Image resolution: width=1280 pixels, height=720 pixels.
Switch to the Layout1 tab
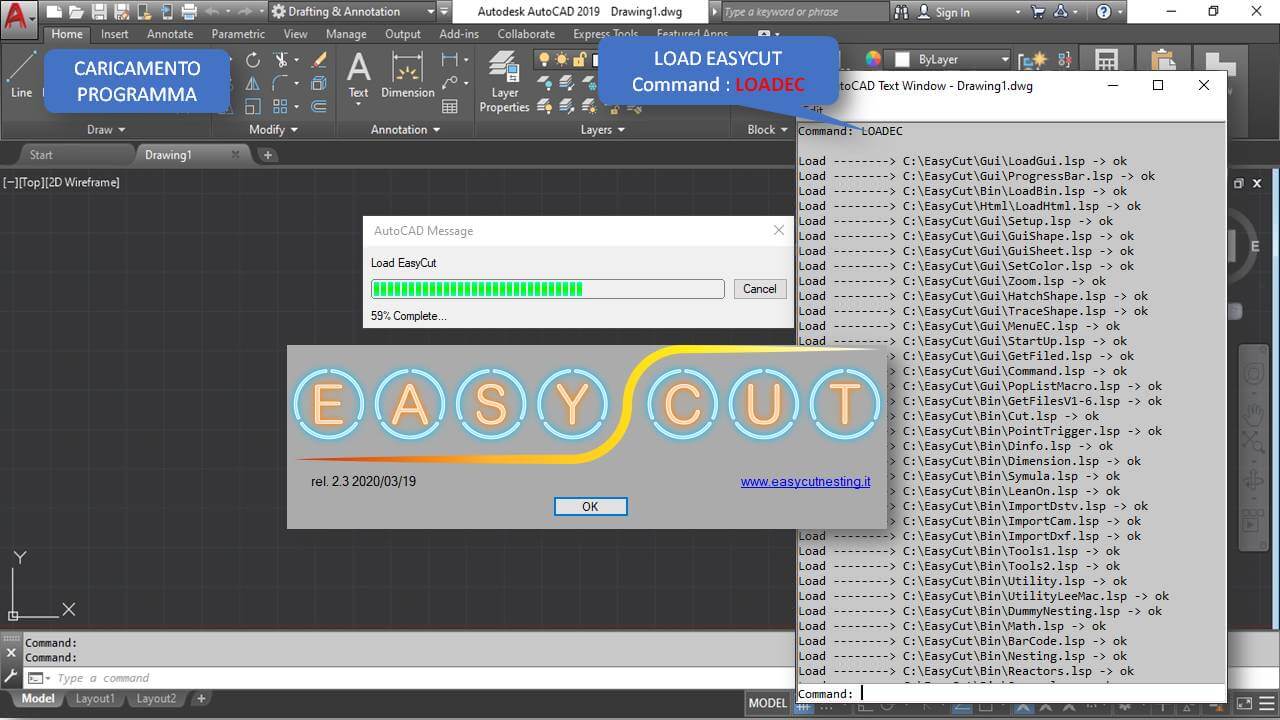[95, 699]
